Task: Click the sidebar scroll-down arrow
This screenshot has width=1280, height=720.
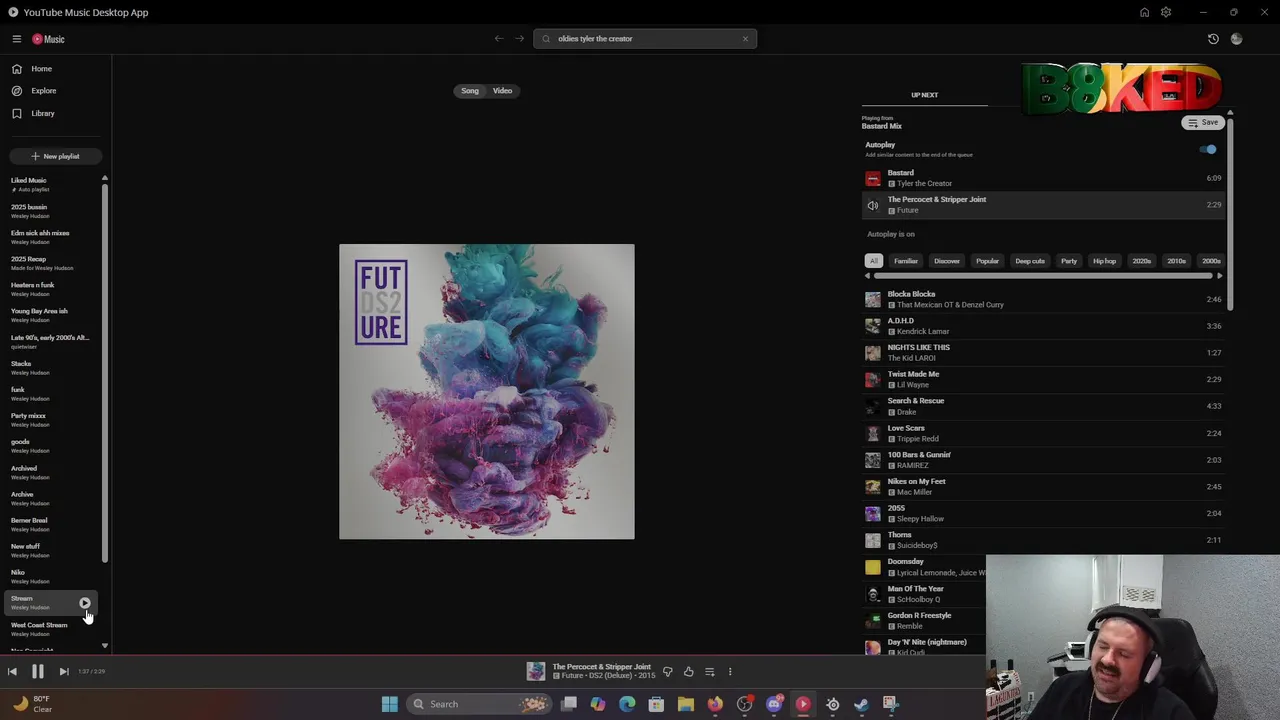Action: (x=105, y=646)
